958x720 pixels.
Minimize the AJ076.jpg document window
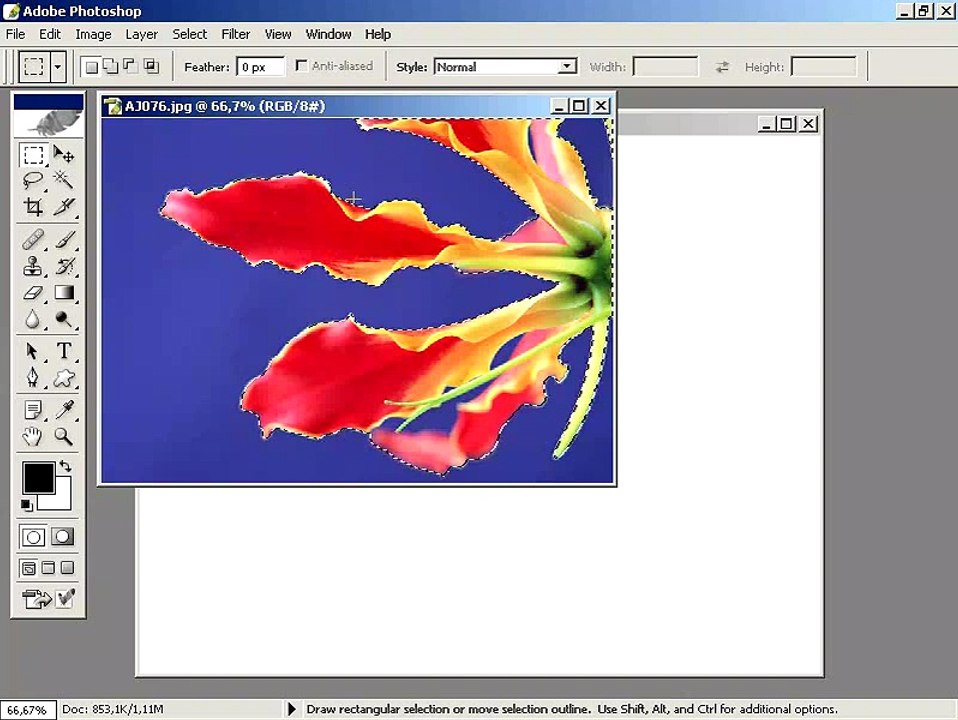(x=559, y=106)
